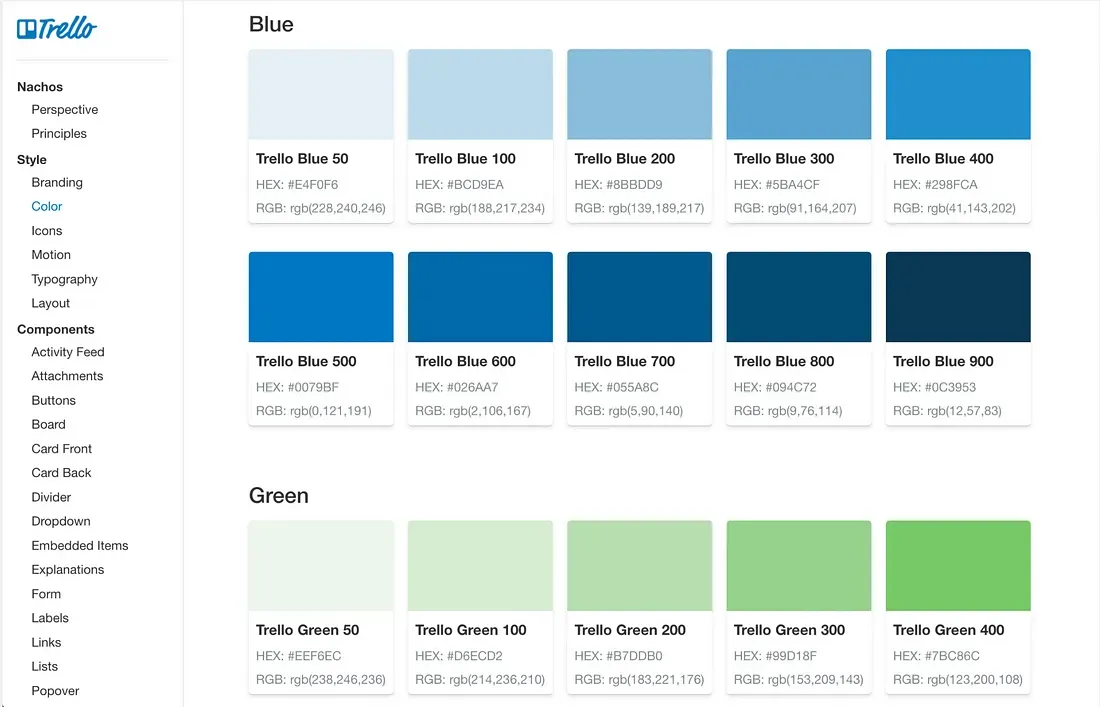The height and width of the screenshot is (707, 1100).
Task: Click the Trello Blue 50 swatch
Action: (x=320, y=93)
